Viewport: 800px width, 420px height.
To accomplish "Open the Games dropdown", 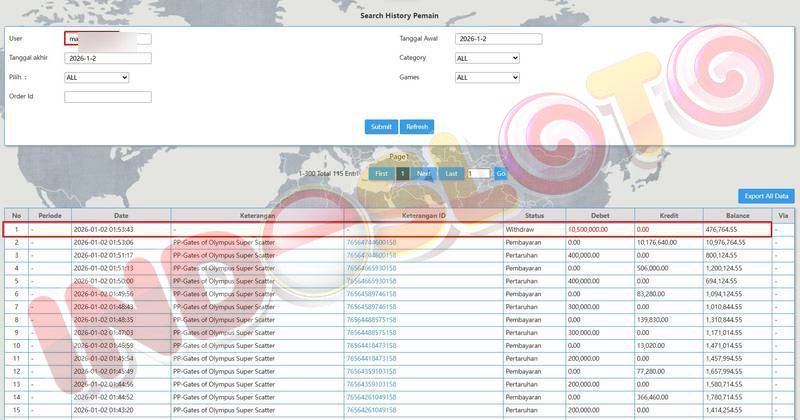I will pyautogui.click(x=487, y=77).
